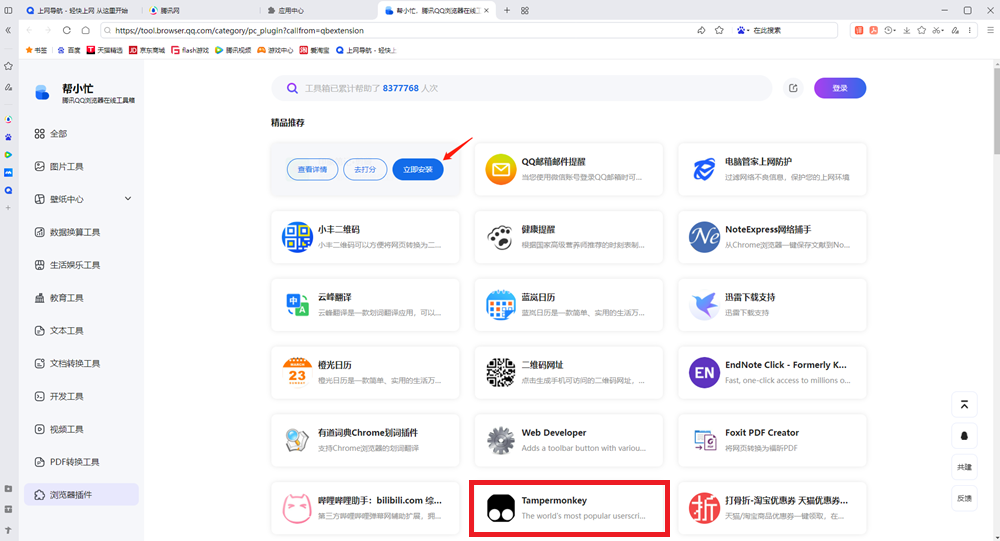Click the Tampermonkey extension icon
This screenshot has height=541, width=1000.
(x=500, y=509)
